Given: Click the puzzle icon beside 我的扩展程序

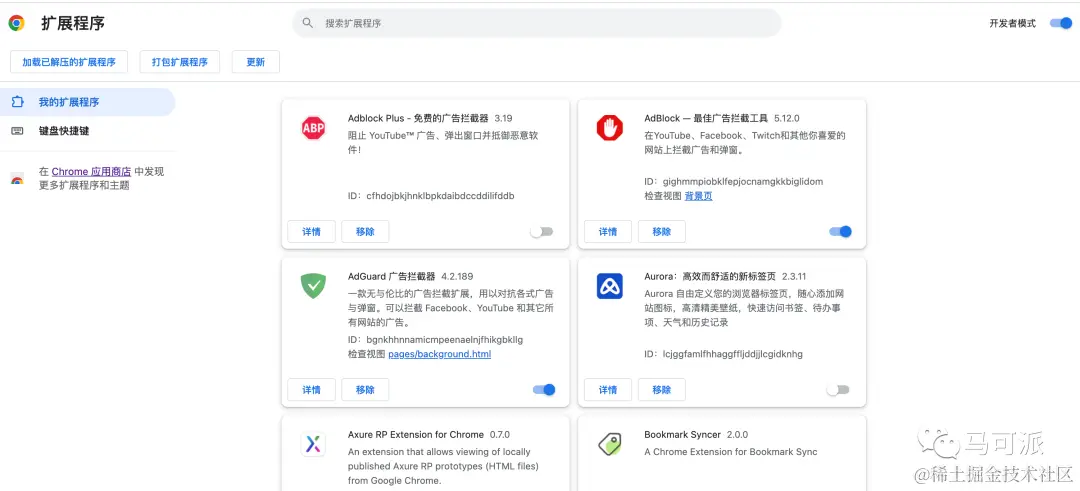Looking at the screenshot, I should (x=17, y=102).
